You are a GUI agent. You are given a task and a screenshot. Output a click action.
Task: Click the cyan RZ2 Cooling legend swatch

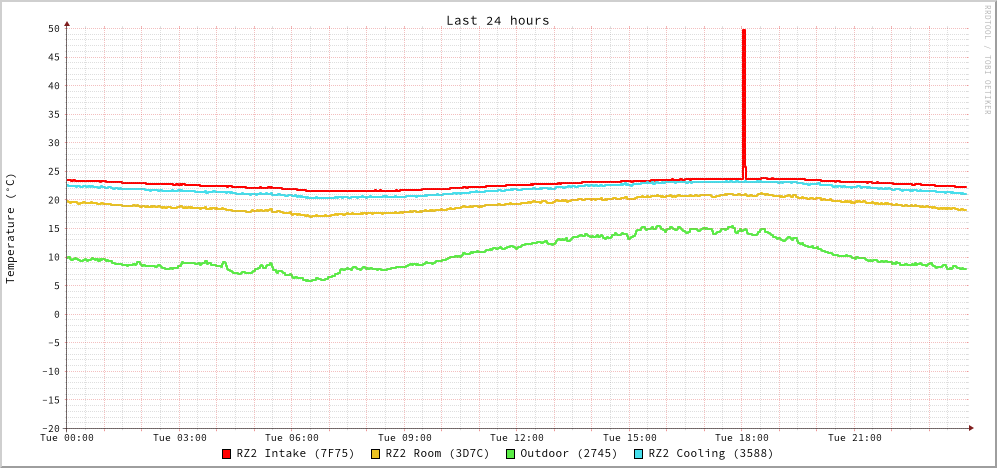coord(639,454)
